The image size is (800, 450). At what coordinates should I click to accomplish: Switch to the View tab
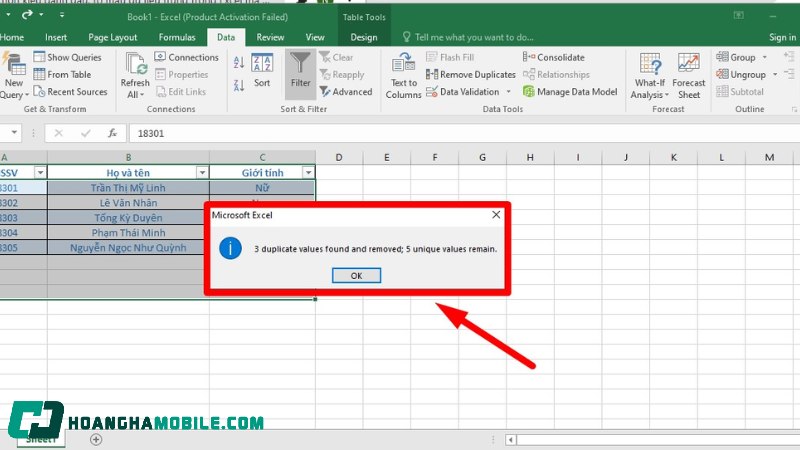pyautogui.click(x=315, y=37)
